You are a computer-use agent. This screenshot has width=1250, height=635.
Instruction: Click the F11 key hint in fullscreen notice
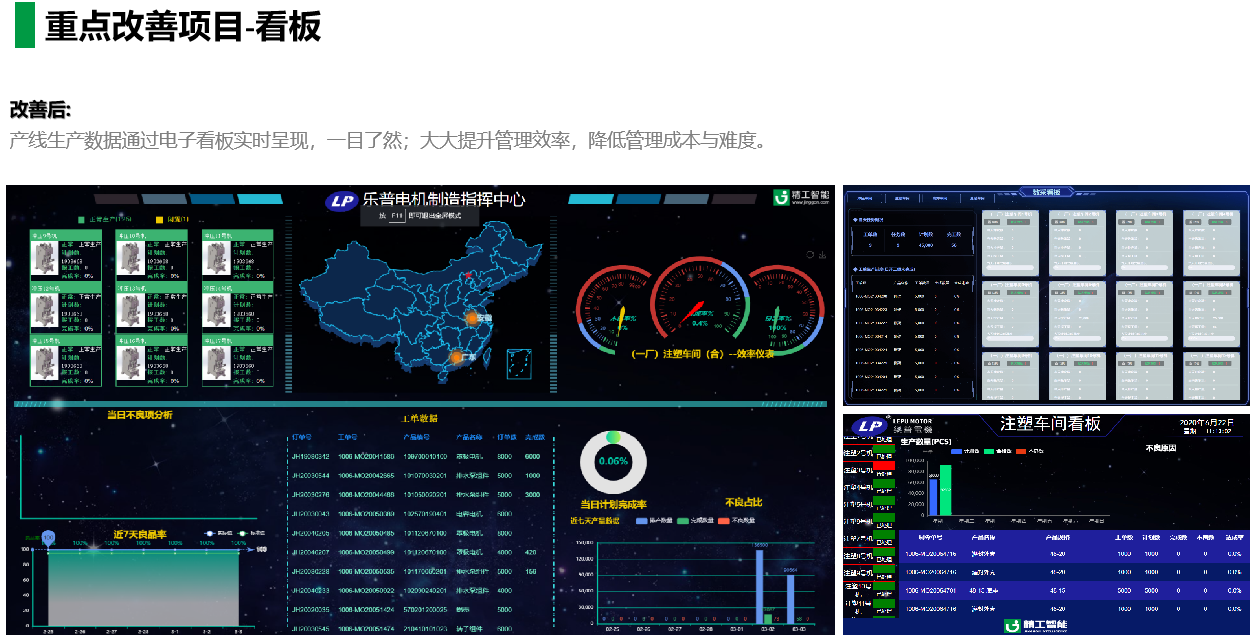click(x=396, y=215)
